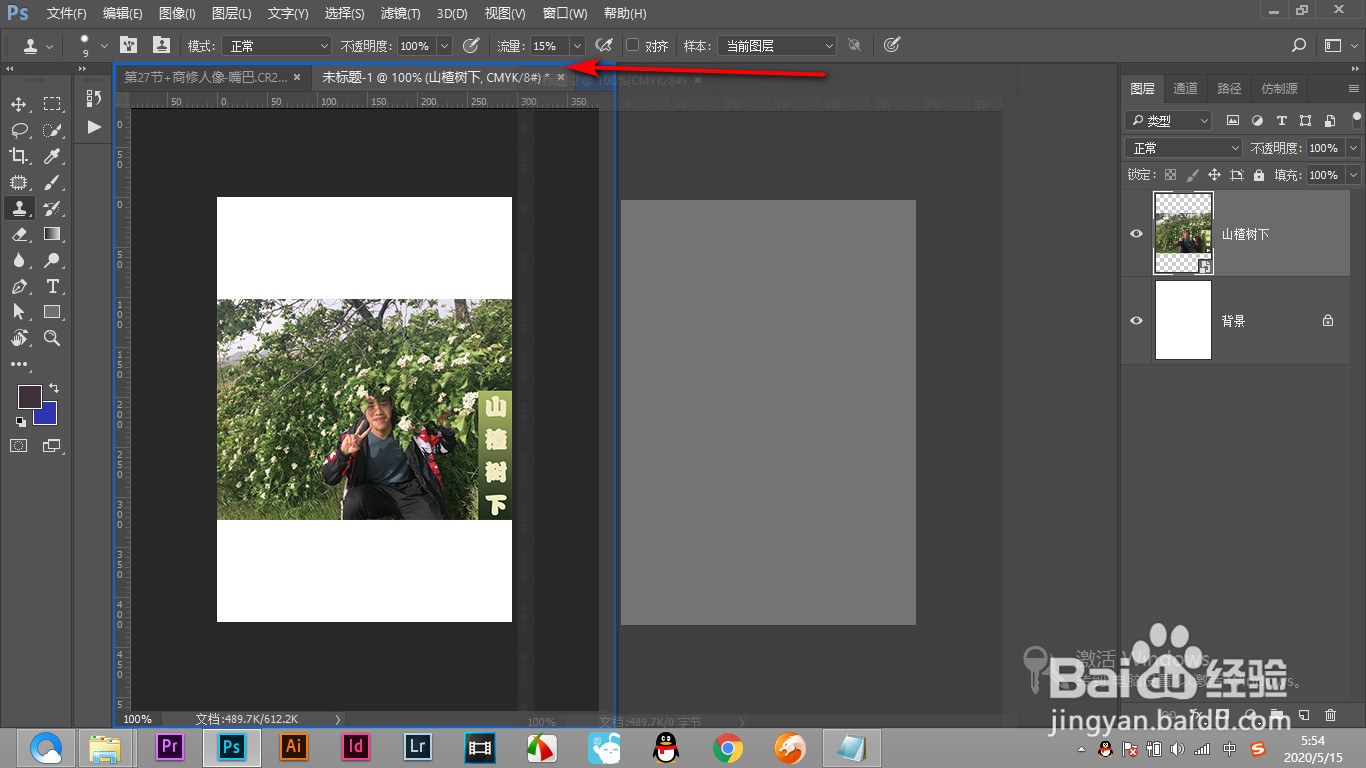Lock image pixels brush icon
The height and width of the screenshot is (768, 1366).
coord(1192,175)
